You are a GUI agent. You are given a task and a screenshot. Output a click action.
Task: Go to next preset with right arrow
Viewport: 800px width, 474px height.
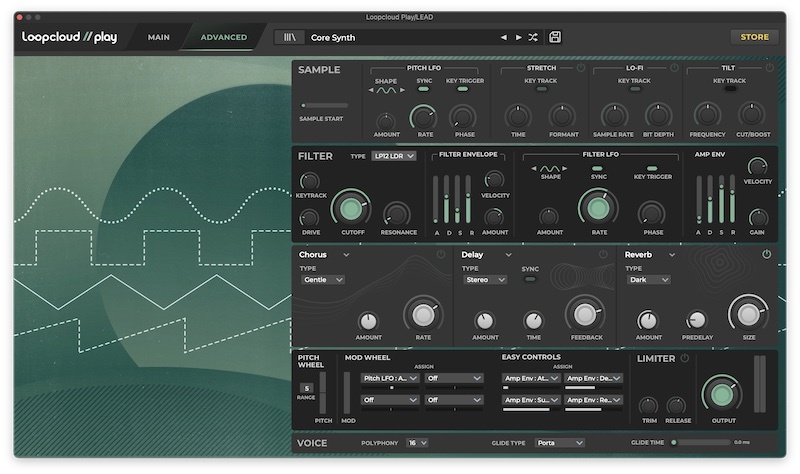(518, 37)
